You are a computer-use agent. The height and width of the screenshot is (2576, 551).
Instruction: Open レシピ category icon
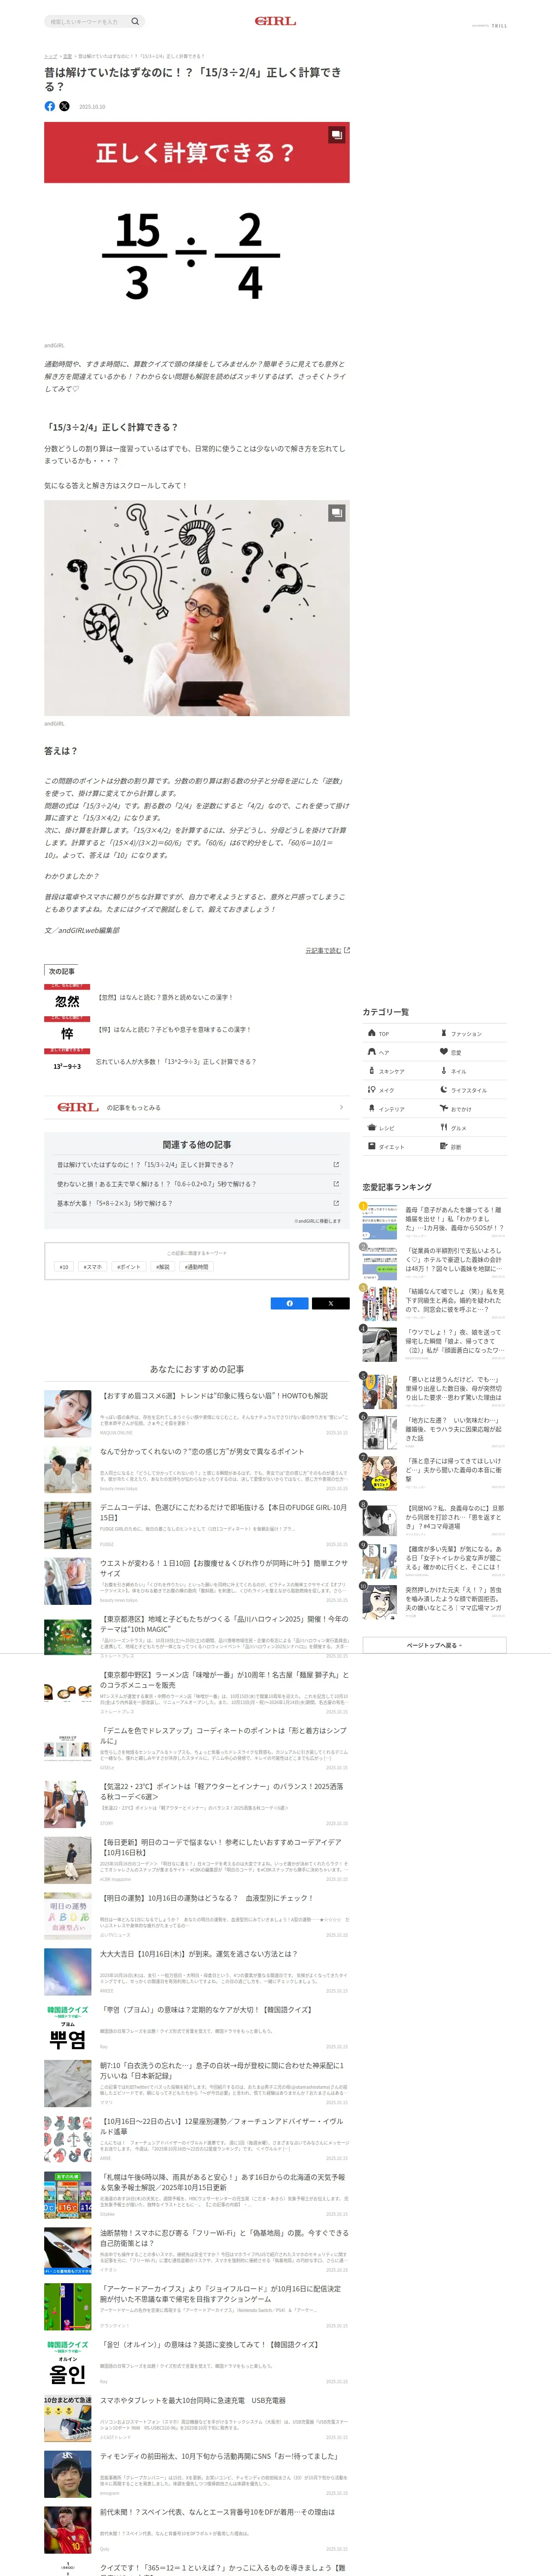[x=372, y=1128]
